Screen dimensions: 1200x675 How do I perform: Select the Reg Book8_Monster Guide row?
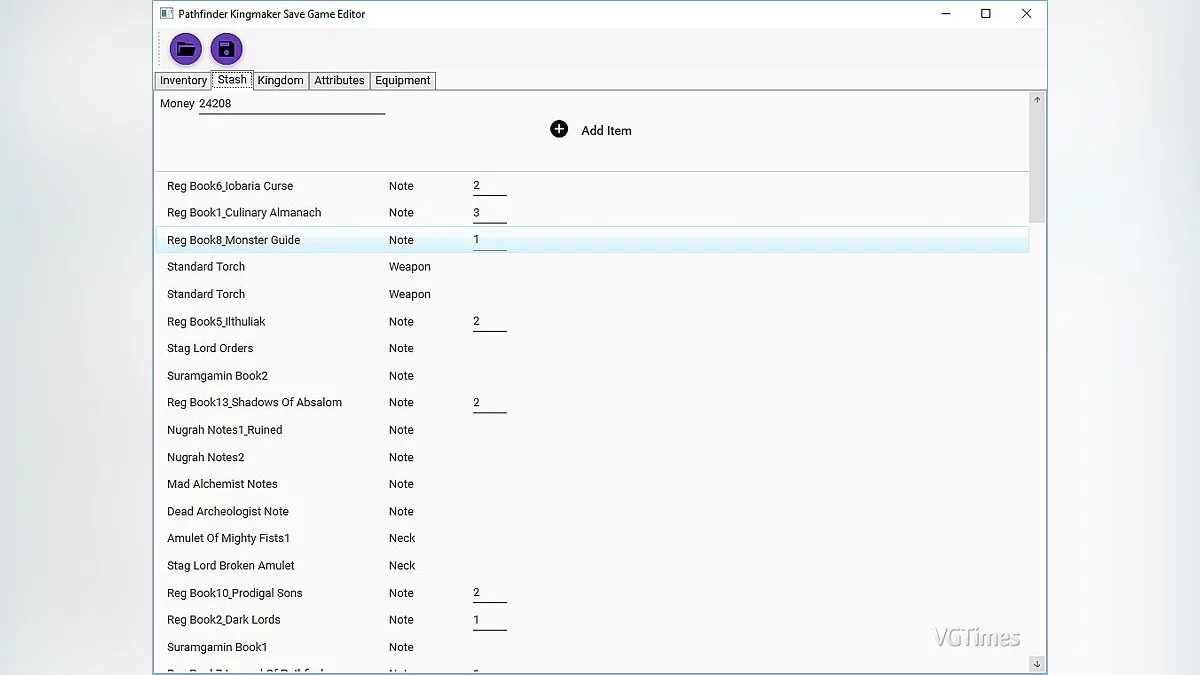tap(233, 240)
